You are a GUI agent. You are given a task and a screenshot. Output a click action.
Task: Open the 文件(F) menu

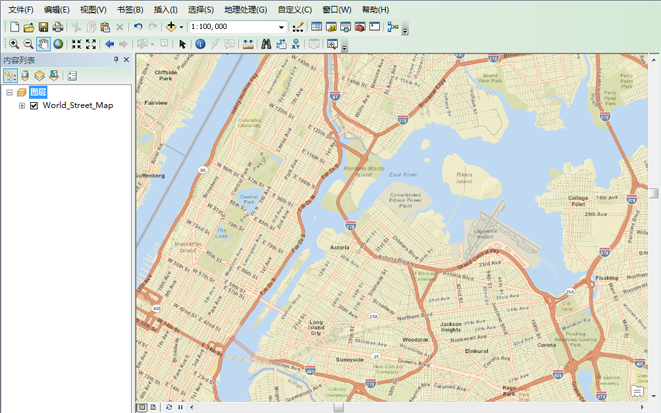click(x=21, y=10)
